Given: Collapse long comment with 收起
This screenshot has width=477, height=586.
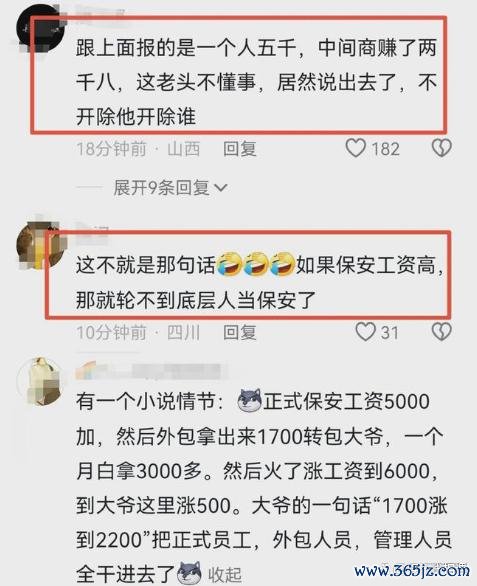Looking at the screenshot, I should 224,575.
